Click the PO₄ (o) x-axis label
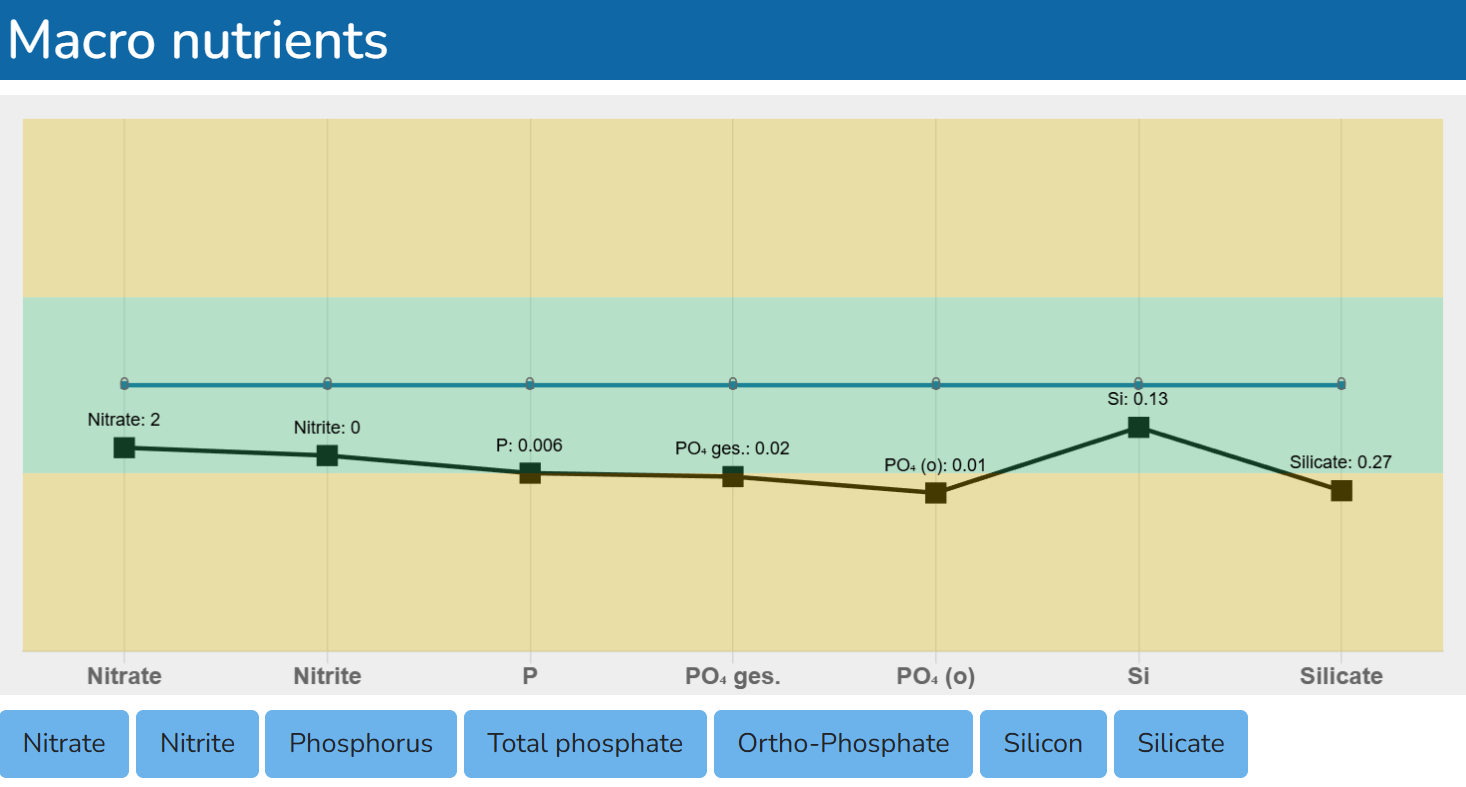 pyautogui.click(x=936, y=676)
